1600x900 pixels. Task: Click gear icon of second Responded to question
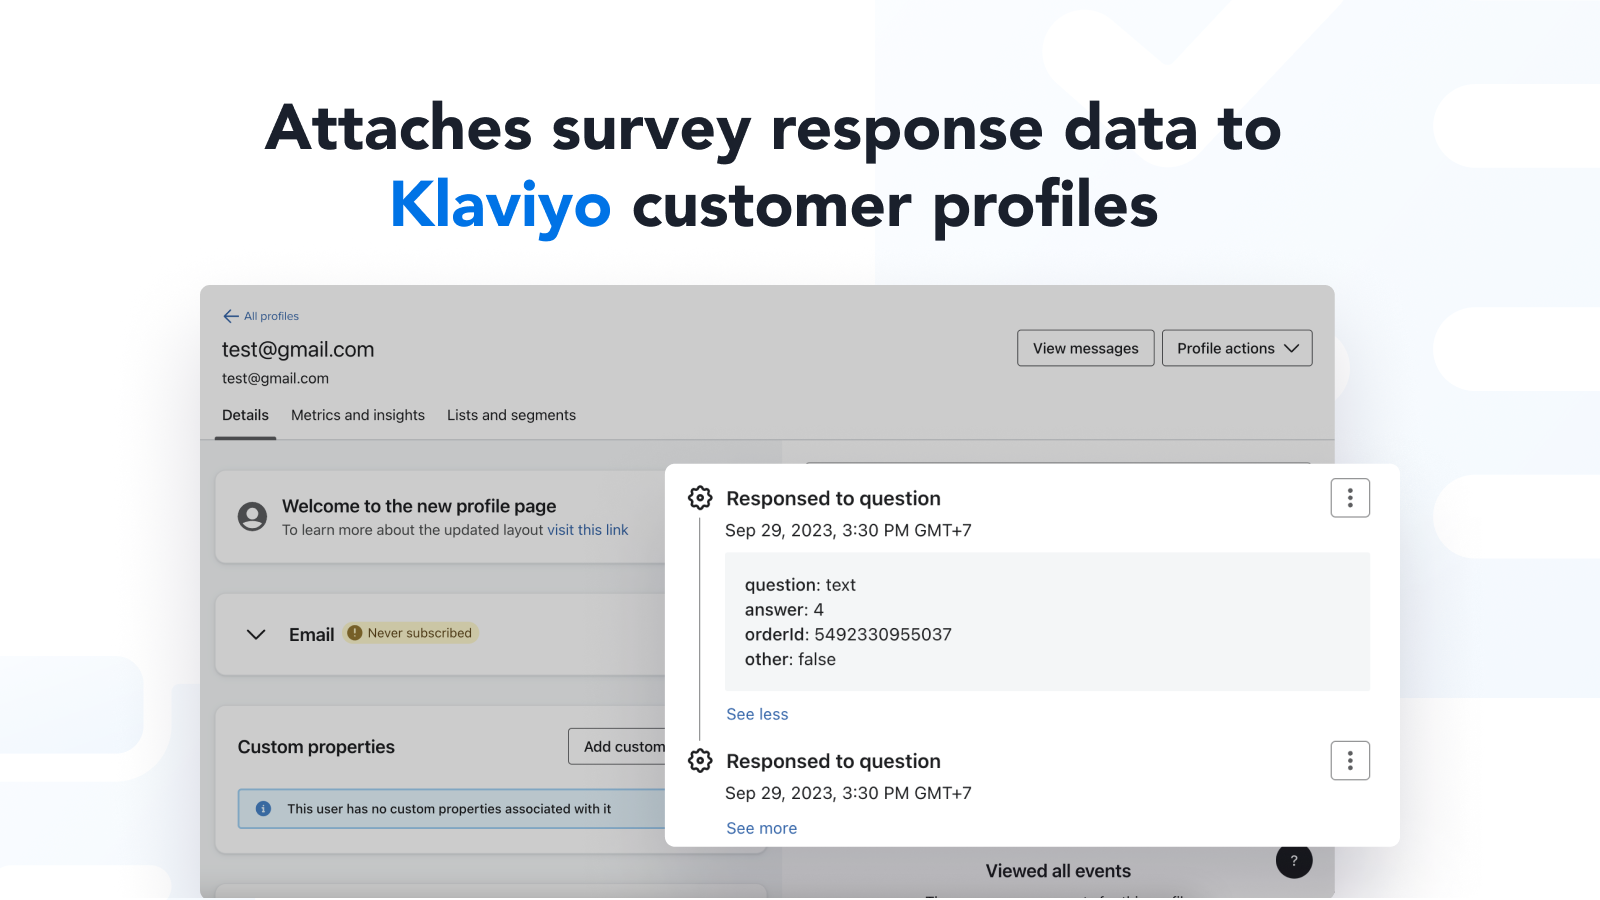pos(700,761)
